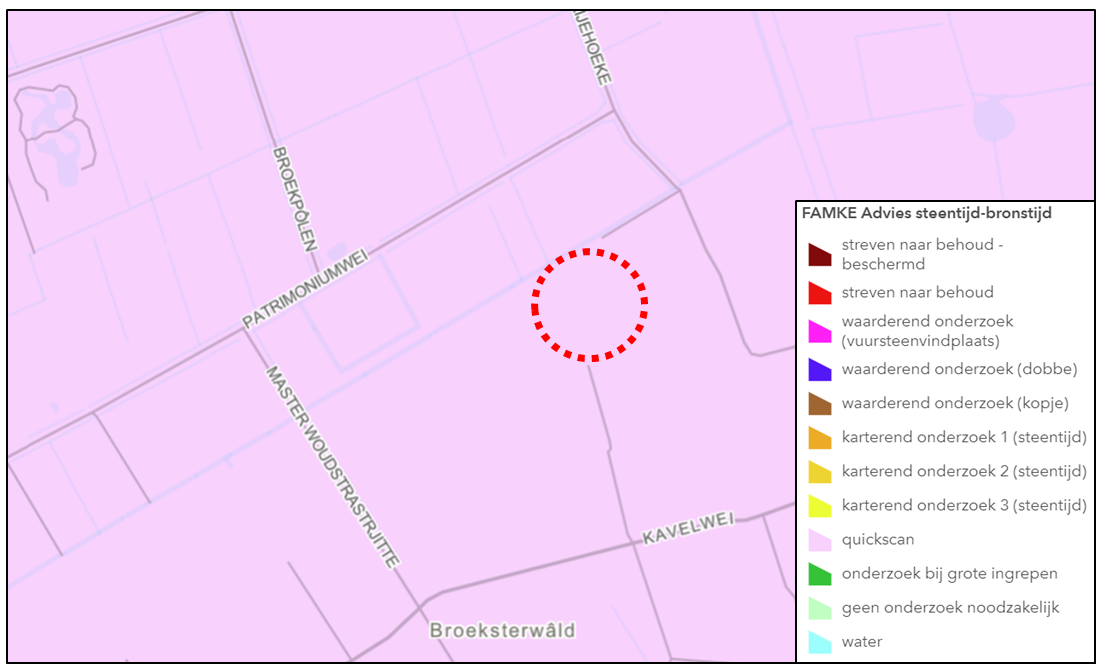The width and height of the screenshot is (1106, 669).
Task: Select 'karterend onderzoek 1 (steentijd)' label
Action: (964, 437)
